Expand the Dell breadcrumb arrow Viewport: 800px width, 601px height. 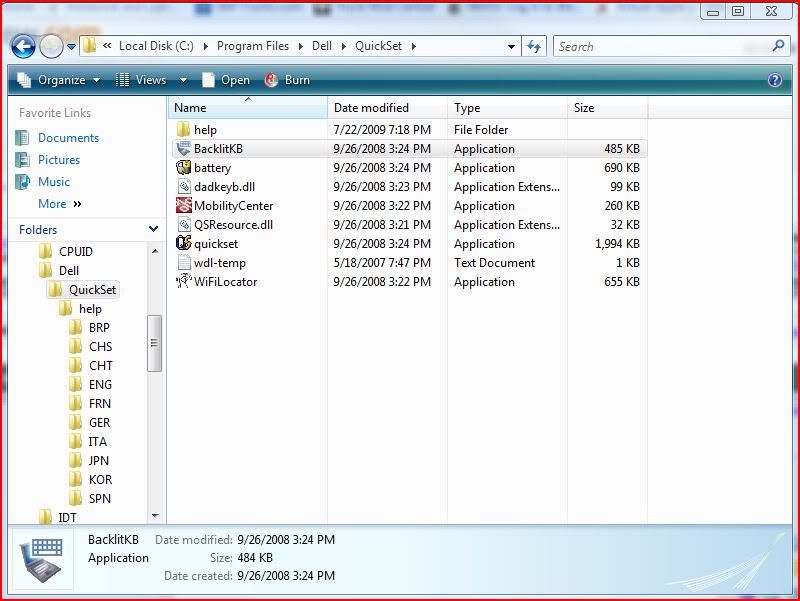pyautogui.click(x=343, y=46)
